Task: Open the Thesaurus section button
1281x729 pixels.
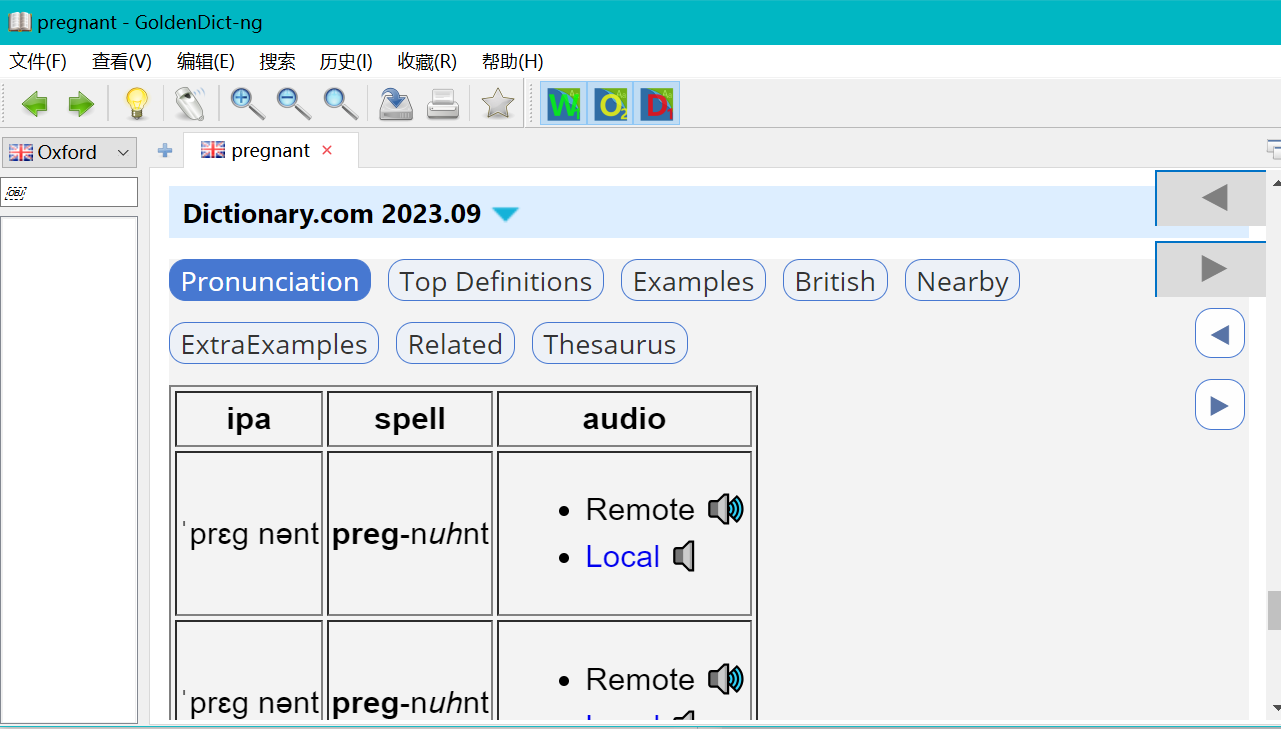Action: (x=610, y=344)
